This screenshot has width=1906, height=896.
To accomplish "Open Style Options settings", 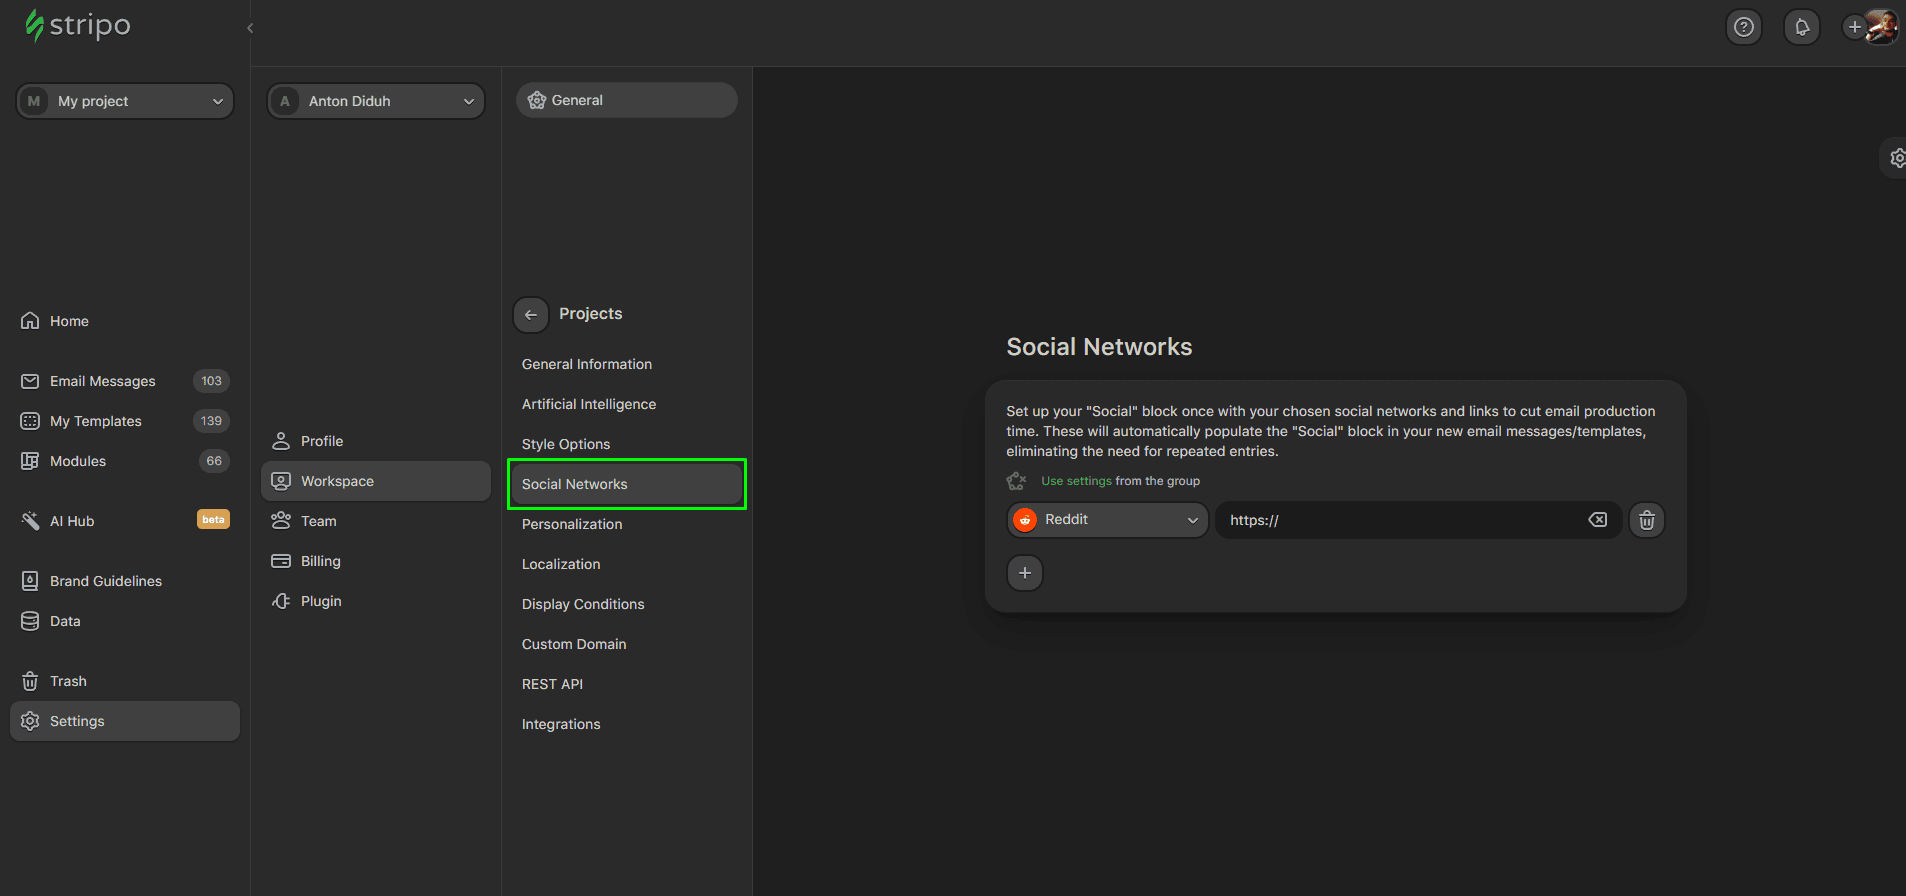I will (565, 444).
